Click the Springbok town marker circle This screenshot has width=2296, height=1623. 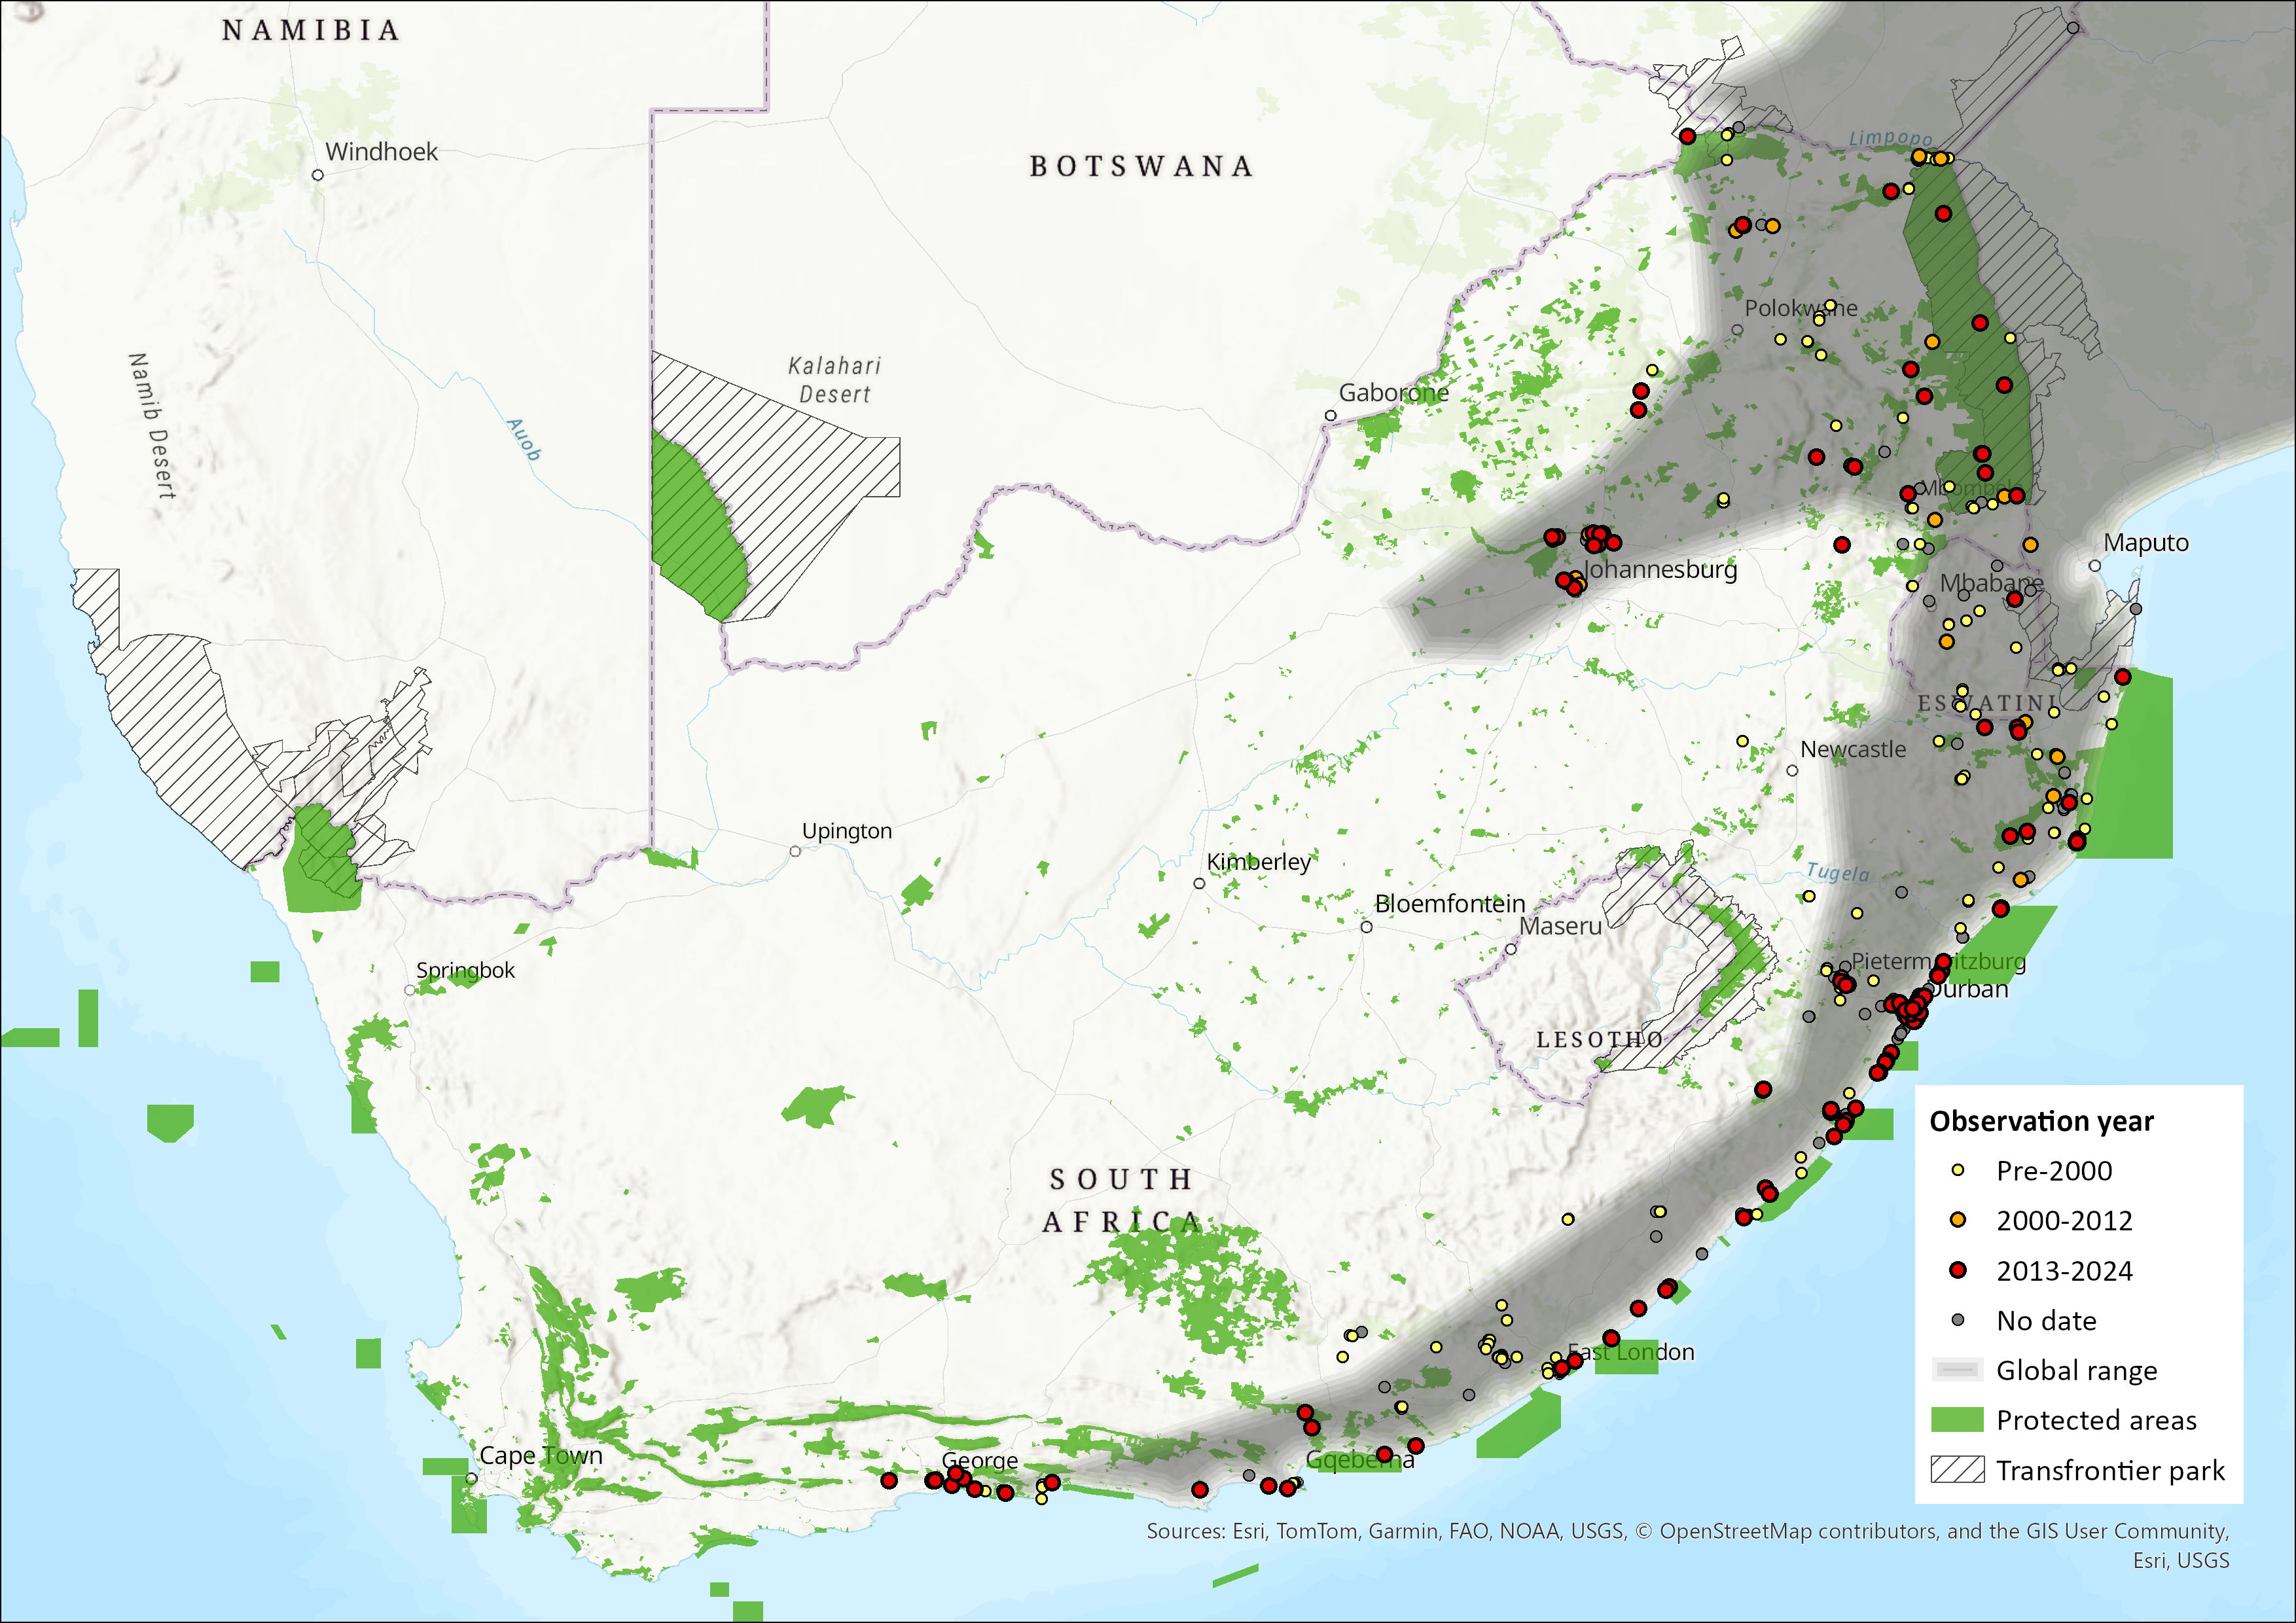point(410,990)
